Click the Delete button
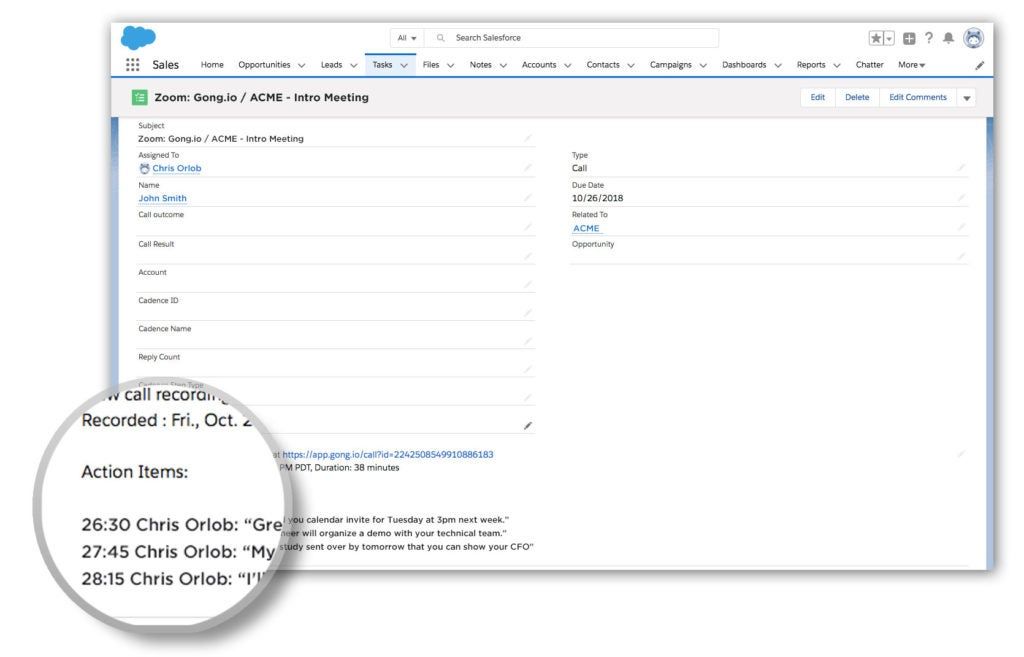1024x657 pixels. tap(858, 97)
